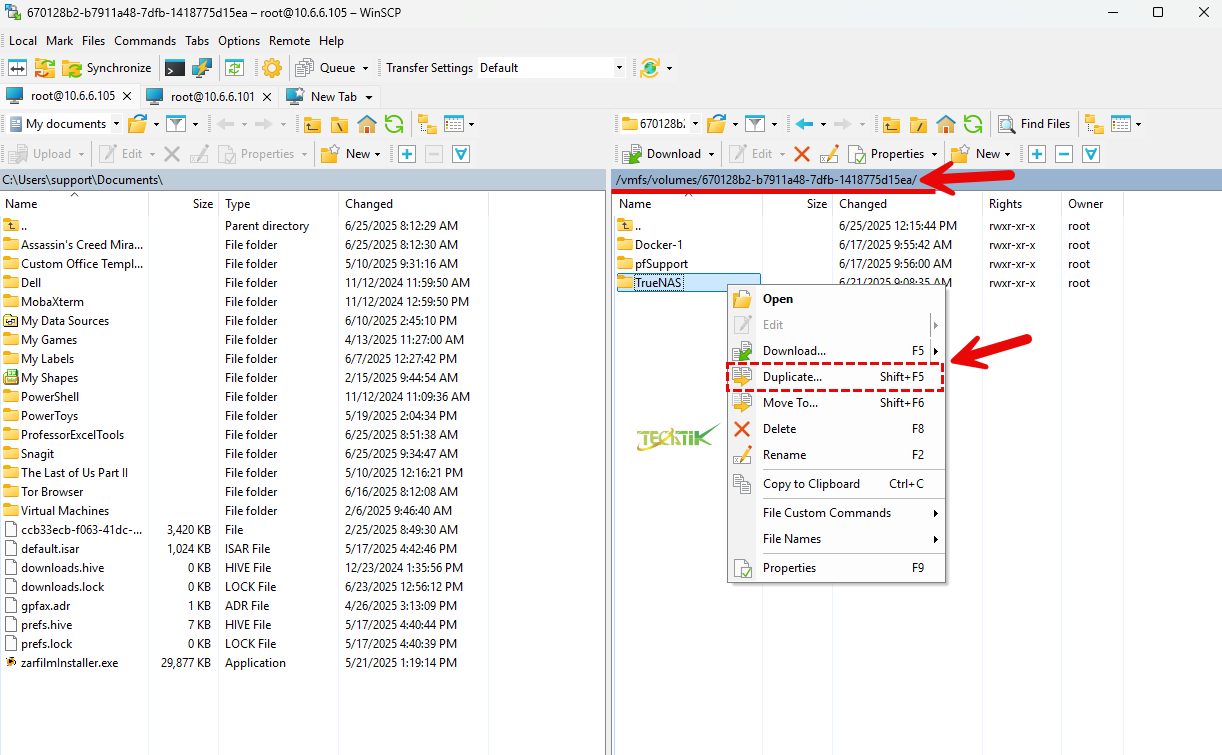The height and width of the screenshot is (755, 1222).
Task: Click the remote panel Unselect Files minus icon
Action: pyautogui.click(x=1064, y=154)
